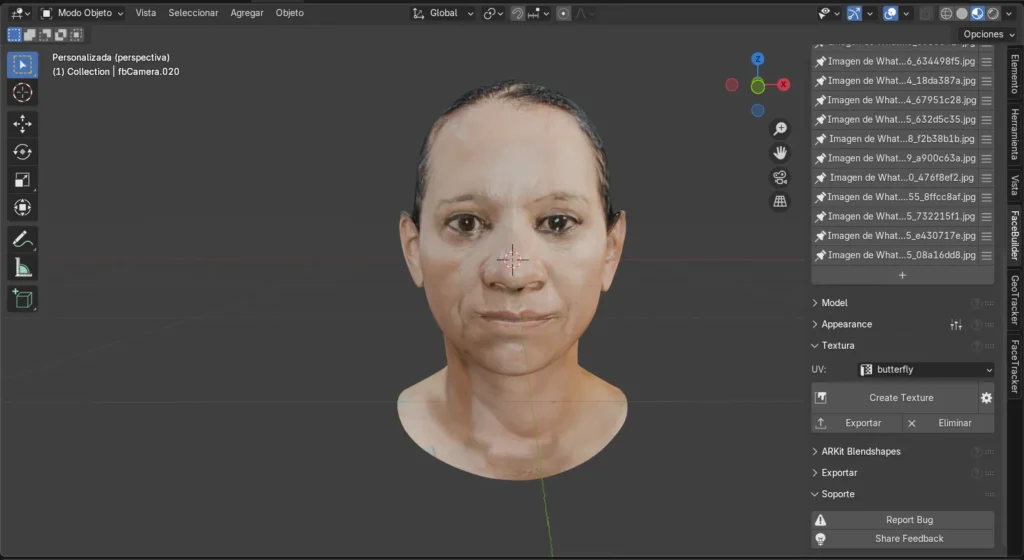Open the Modo Objeto mode dropdown
Image resolution: width=1024 pixels, height=560 pixels.
83,13
